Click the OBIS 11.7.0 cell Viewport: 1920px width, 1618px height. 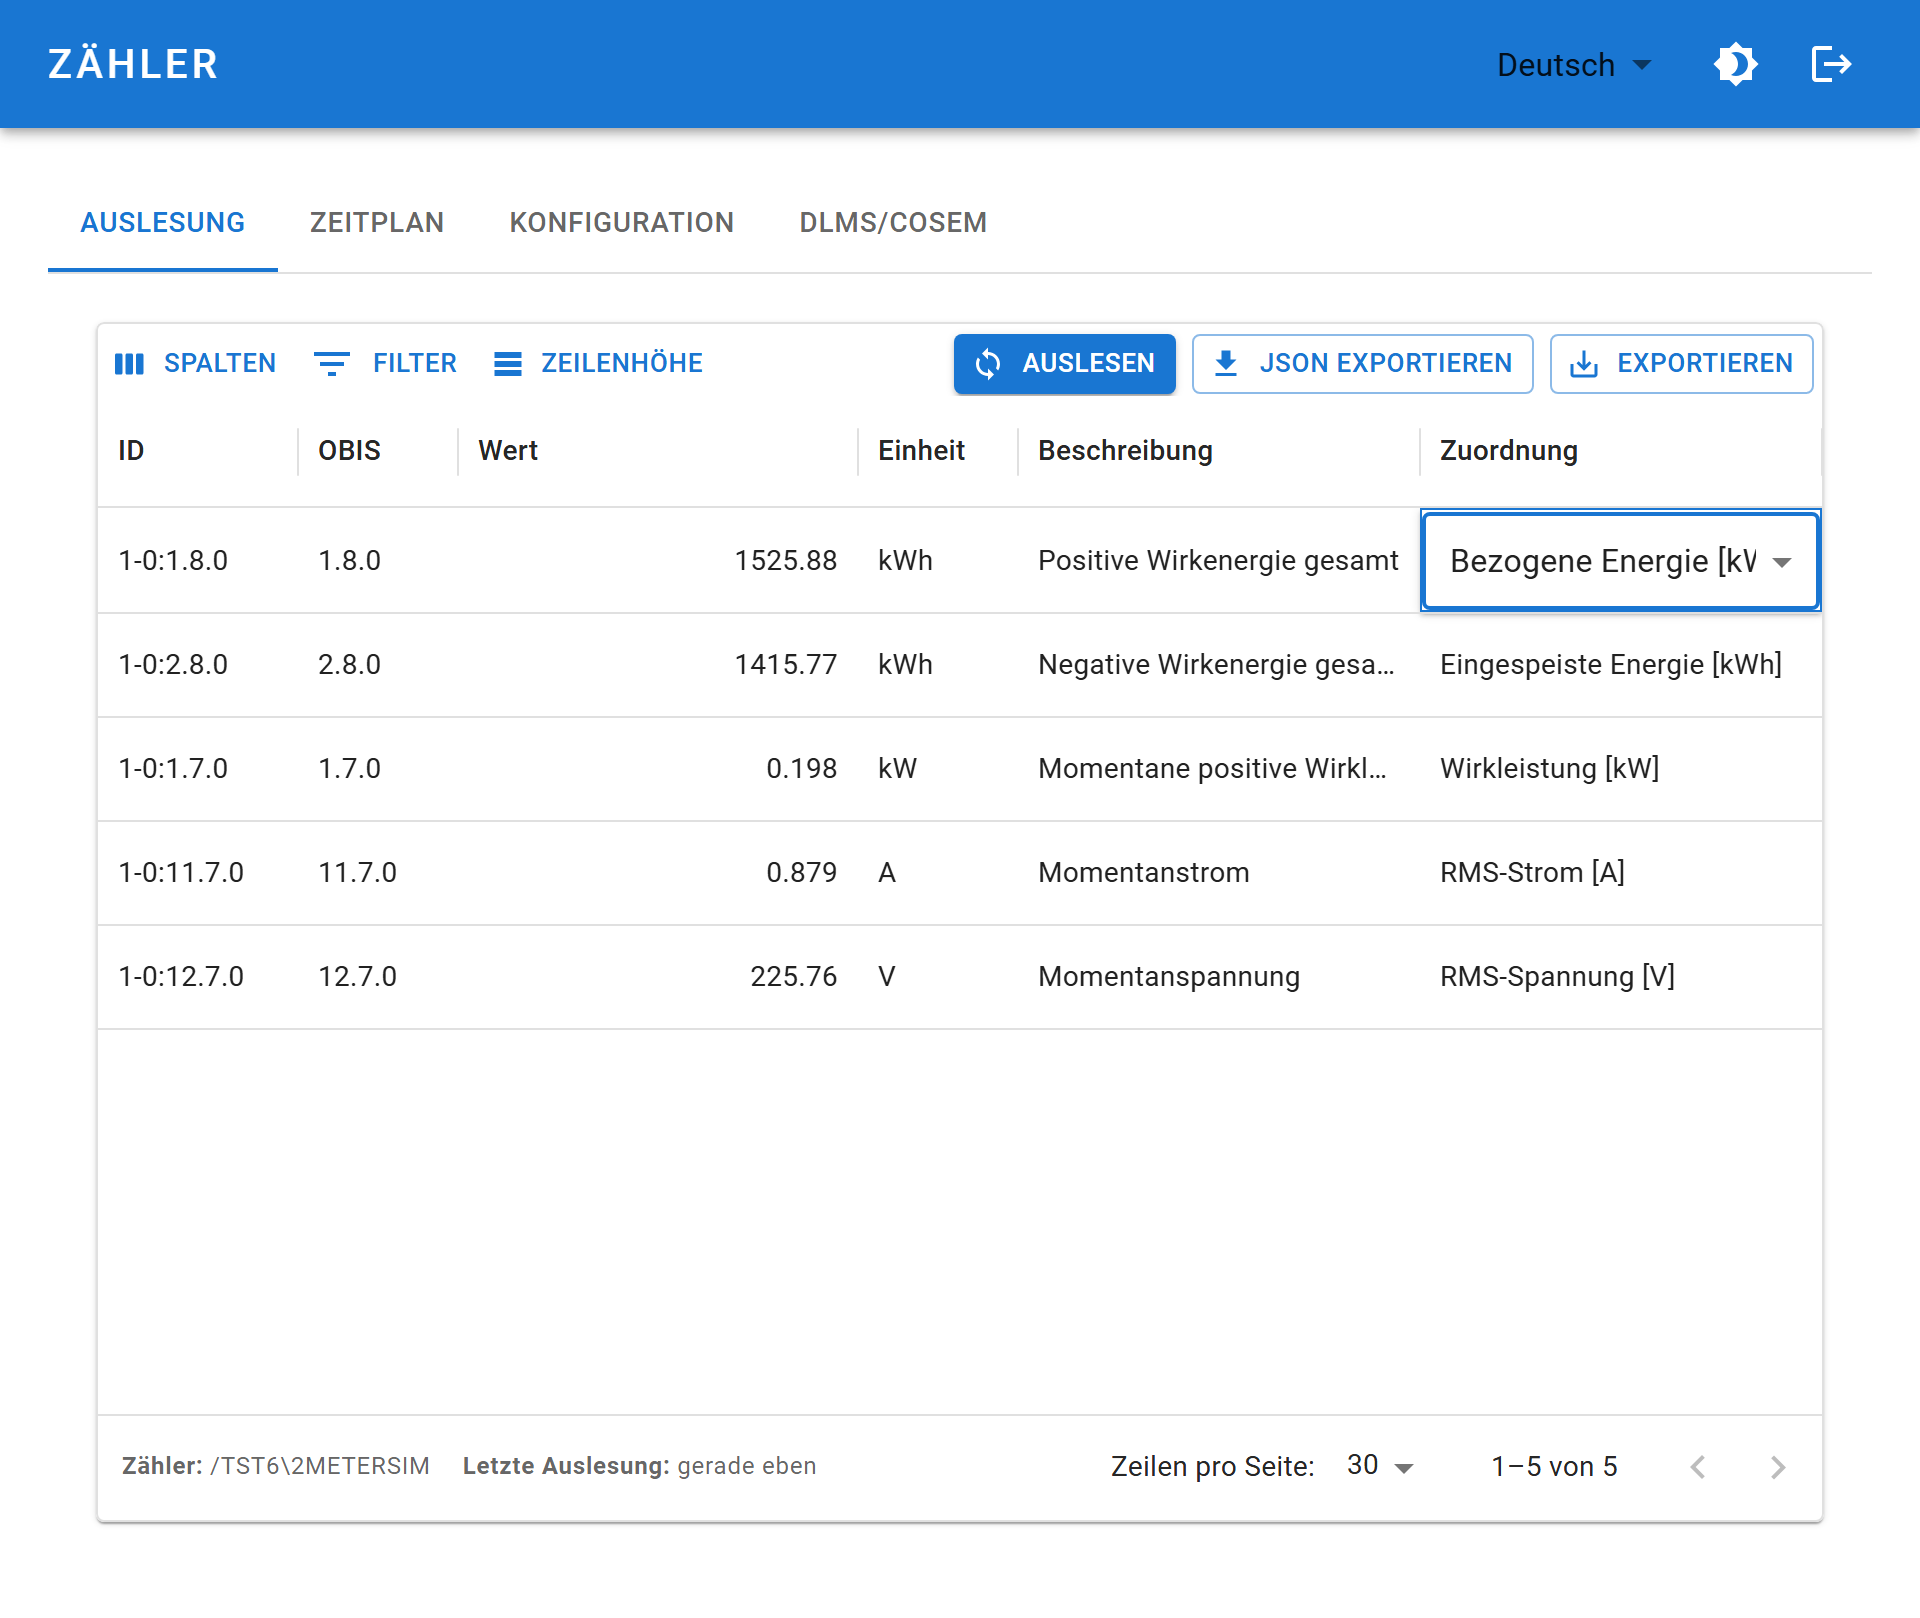coord(378,872)
